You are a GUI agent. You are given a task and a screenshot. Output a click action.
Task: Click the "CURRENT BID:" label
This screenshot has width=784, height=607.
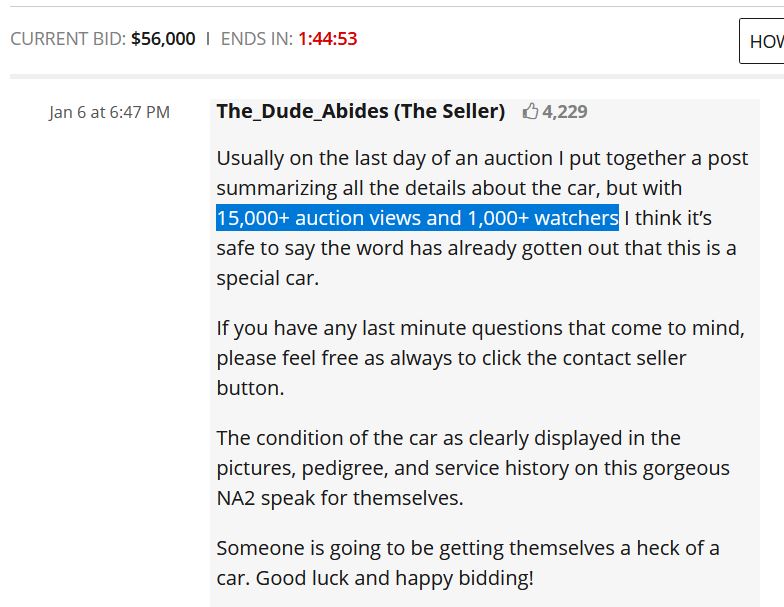(68, 39)
